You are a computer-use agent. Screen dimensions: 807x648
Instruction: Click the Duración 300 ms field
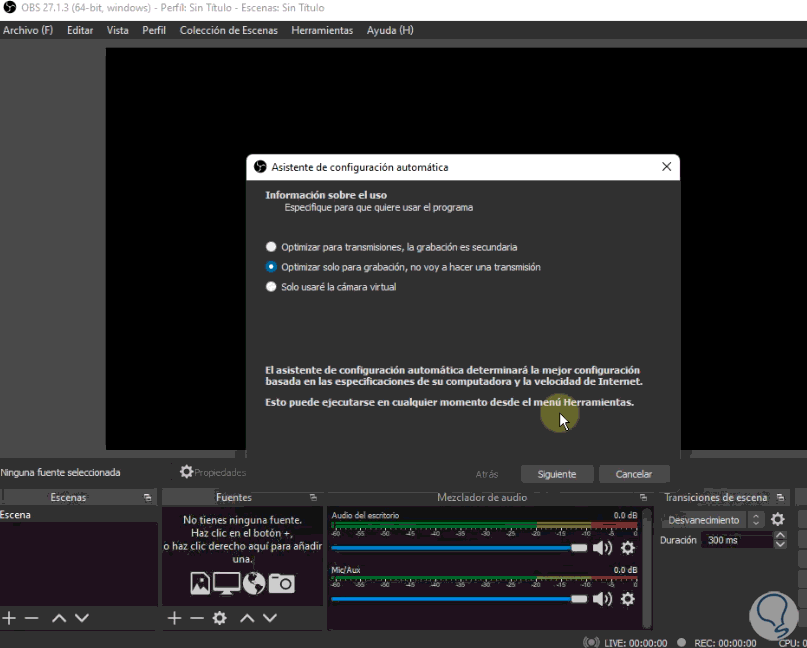[x=738, y=540]
